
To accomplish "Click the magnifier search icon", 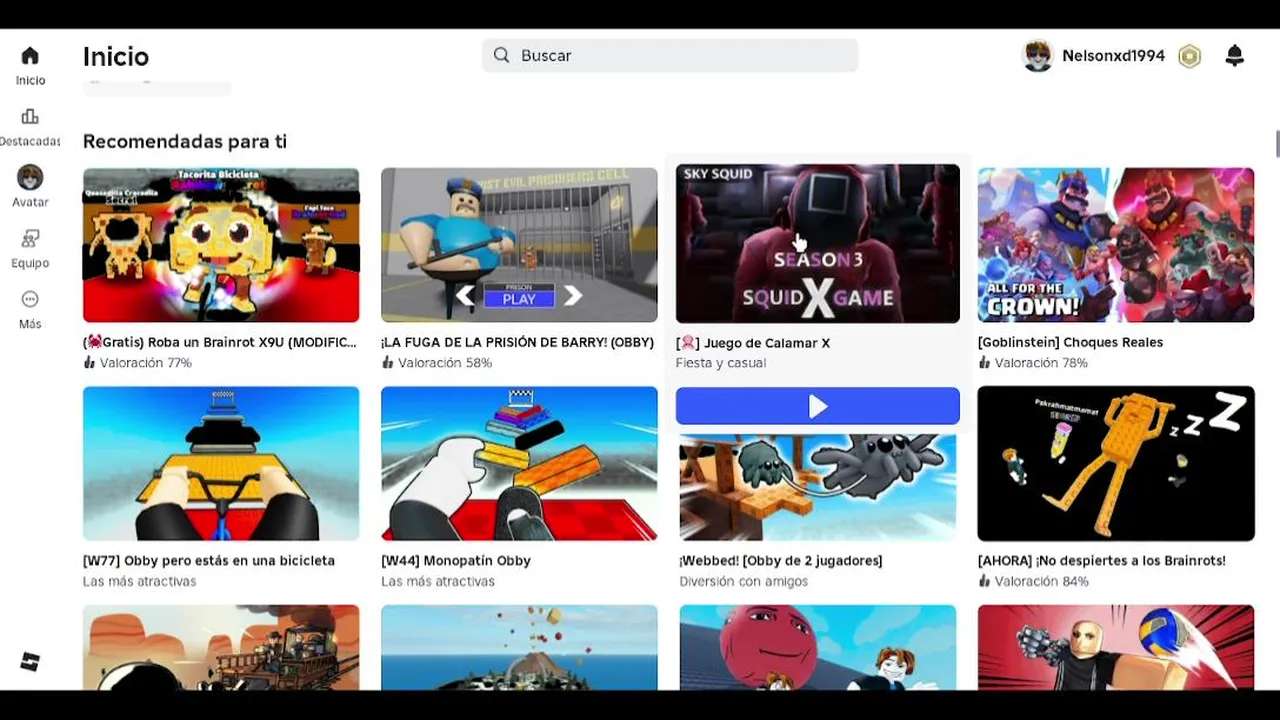I will (x=502, y=55).
